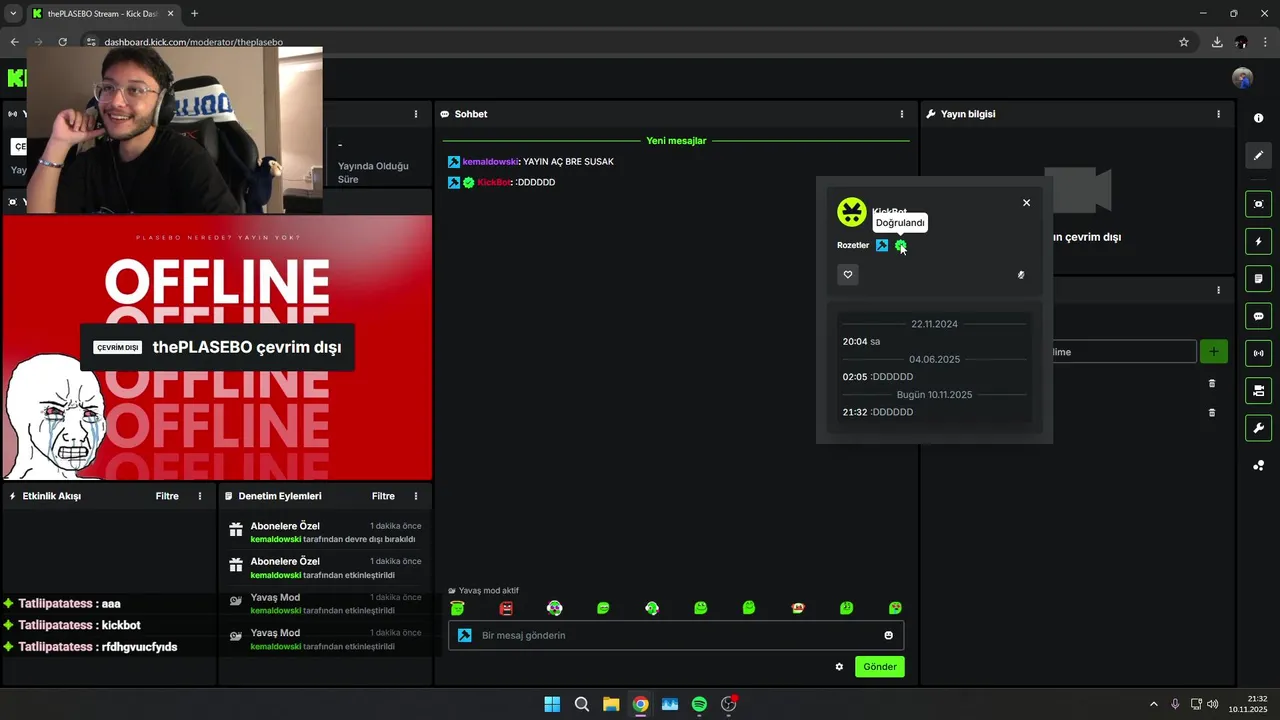The height and width of the screenshot is (720, 1280).
Task: Open the Etkinlik Akışı panel options menu
Action: [x=200, y=496]
